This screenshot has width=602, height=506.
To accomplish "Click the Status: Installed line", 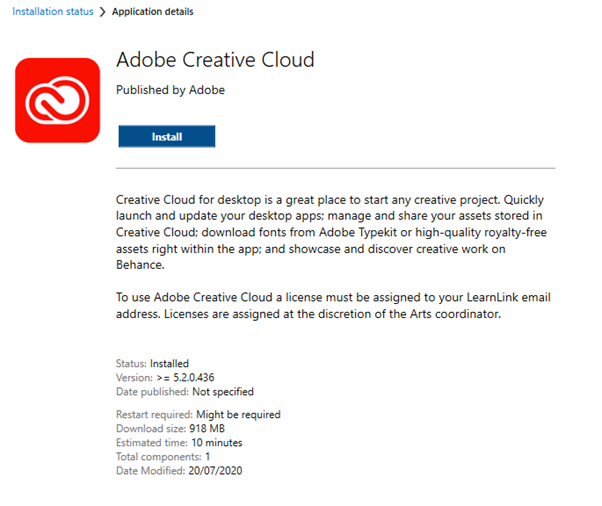I will [152, 363].
